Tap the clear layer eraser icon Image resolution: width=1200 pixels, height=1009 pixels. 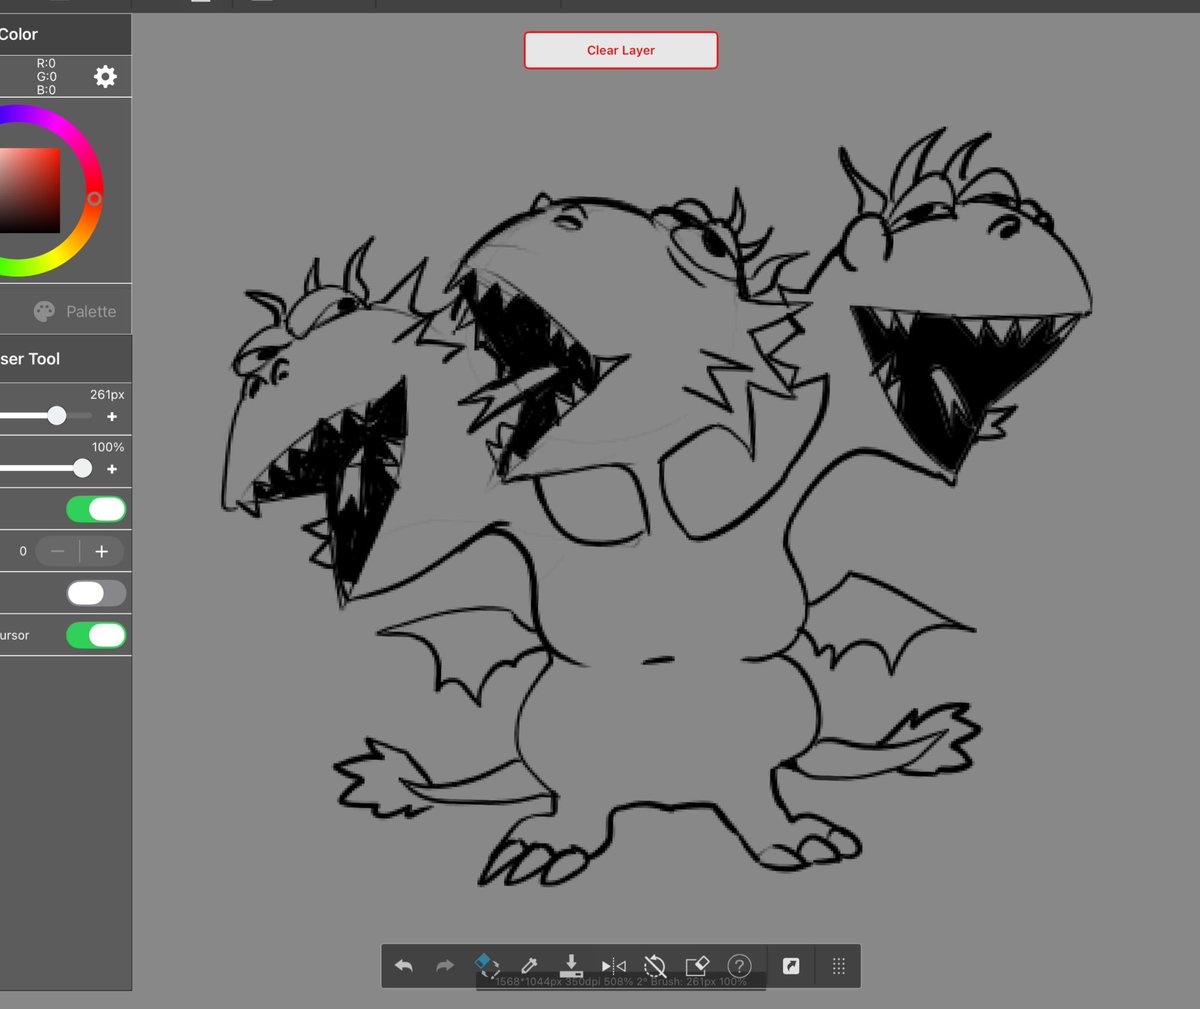[x=697, y=966]
